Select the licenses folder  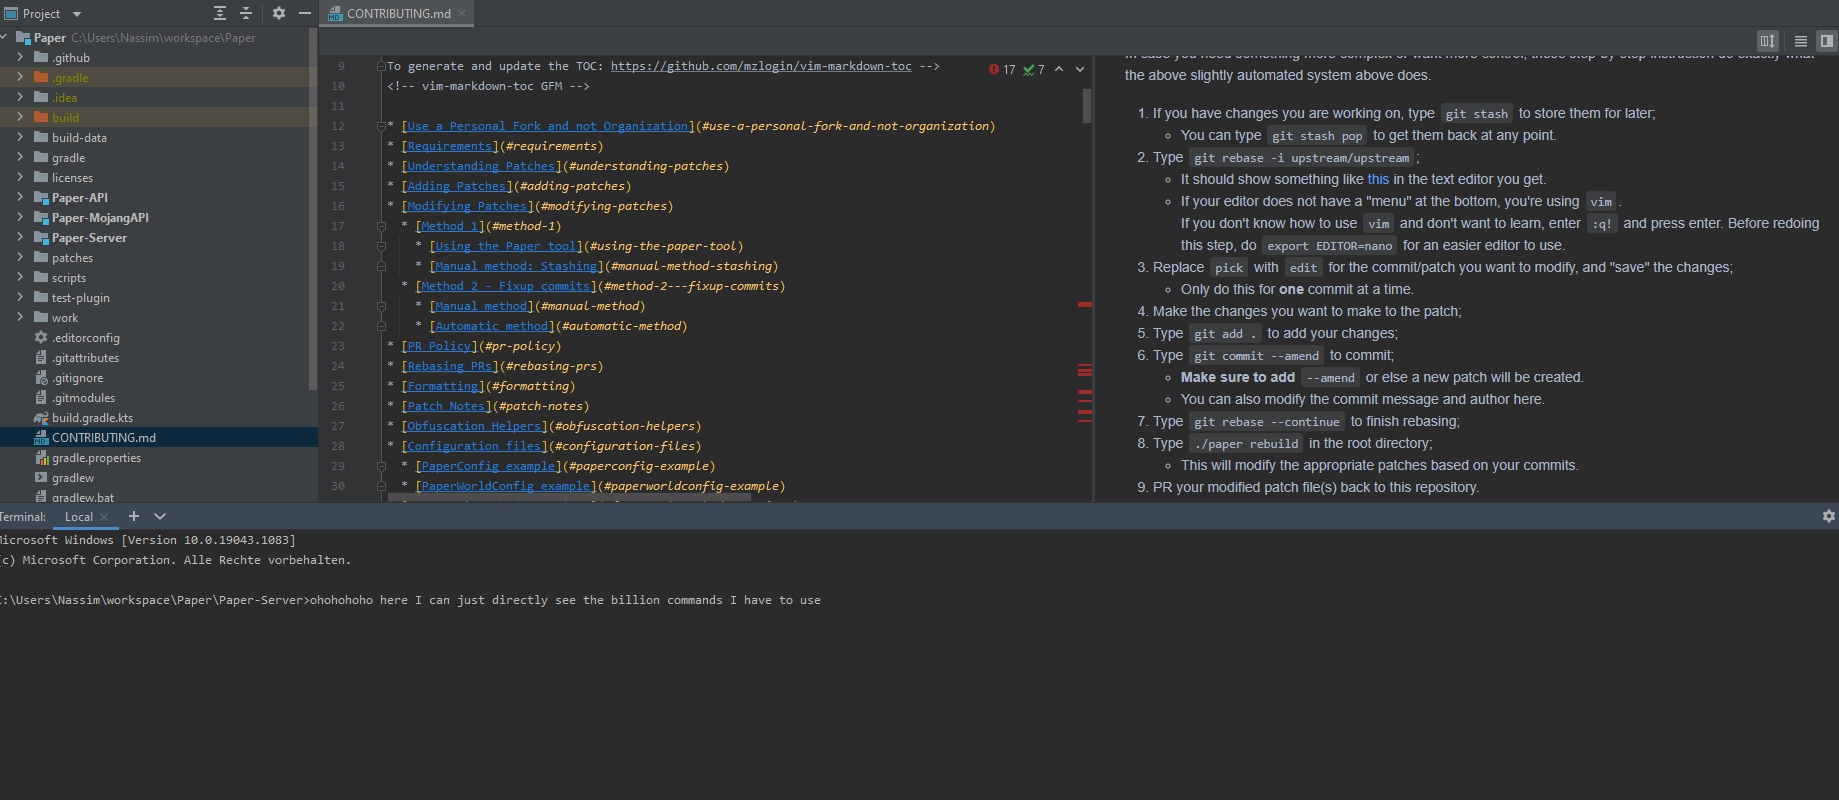(x=72, y=178)
